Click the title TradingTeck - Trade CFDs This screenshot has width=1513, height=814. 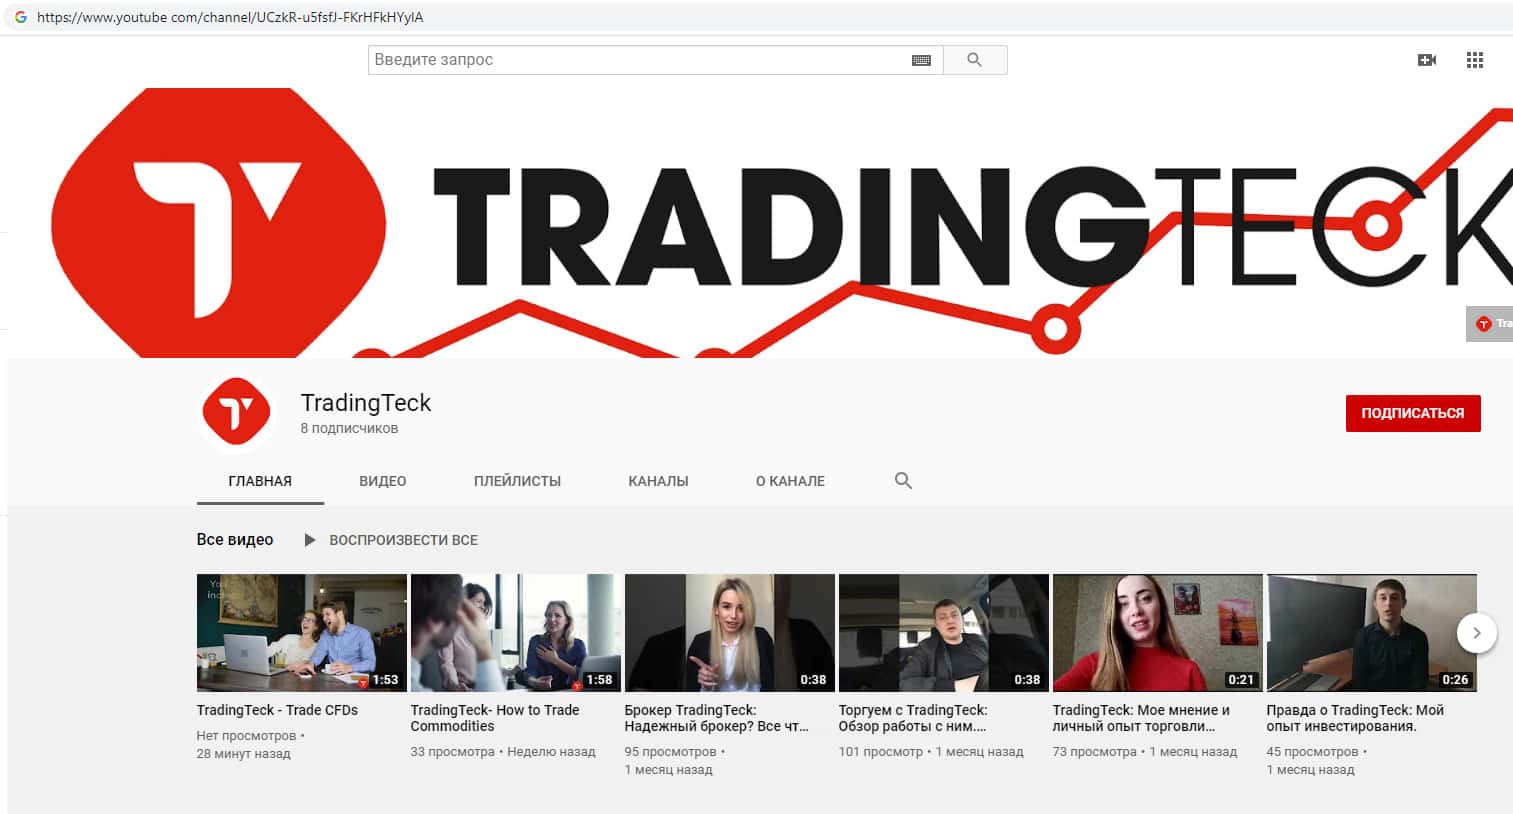pyautogui.click(x=277, y=710)
